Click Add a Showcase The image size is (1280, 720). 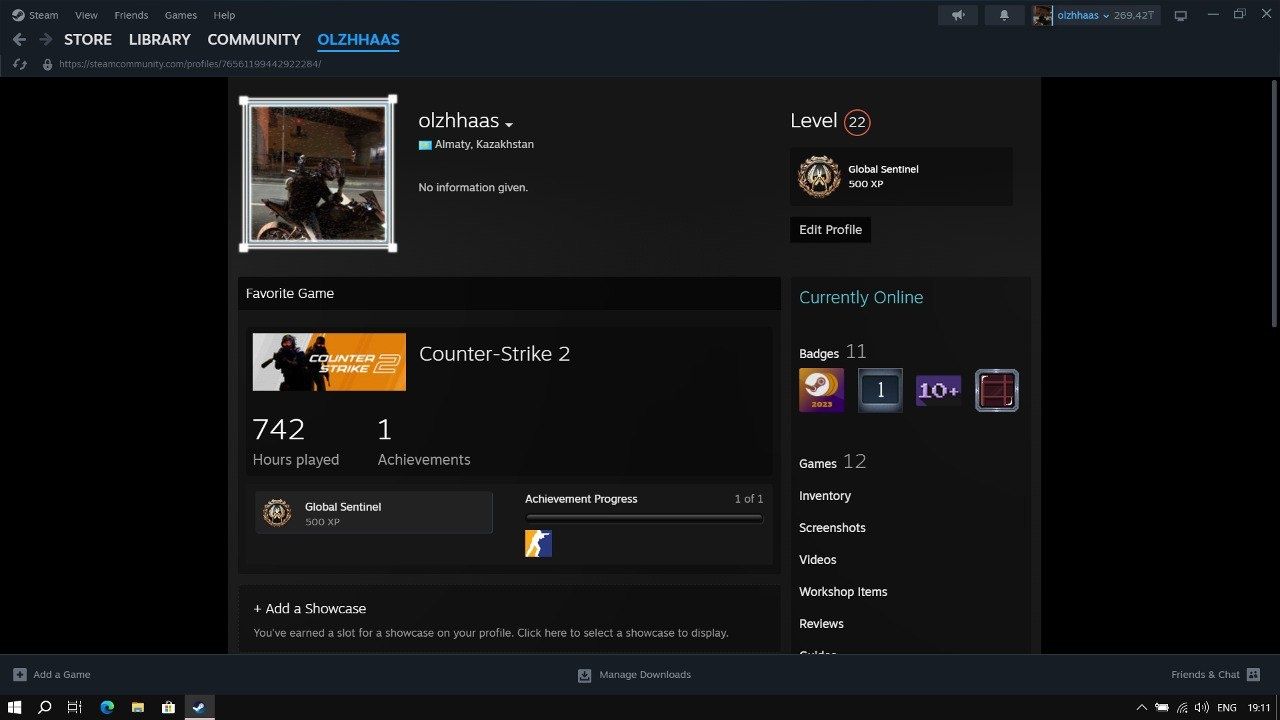tap(310, 608)
